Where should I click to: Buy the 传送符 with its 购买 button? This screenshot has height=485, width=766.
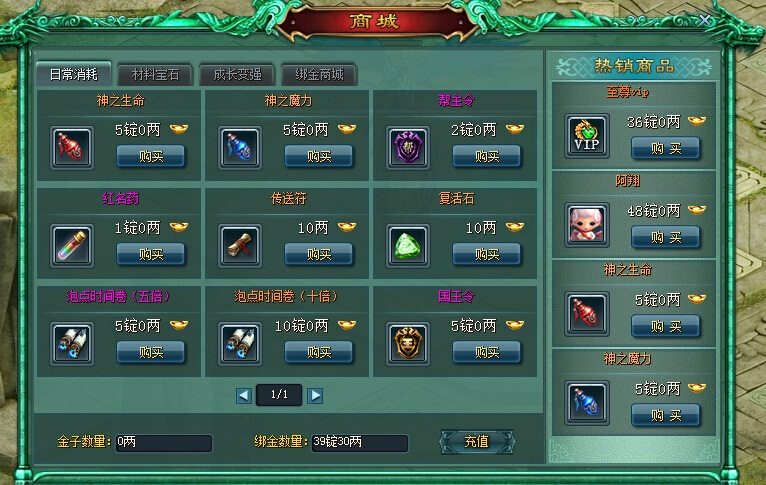319,254
